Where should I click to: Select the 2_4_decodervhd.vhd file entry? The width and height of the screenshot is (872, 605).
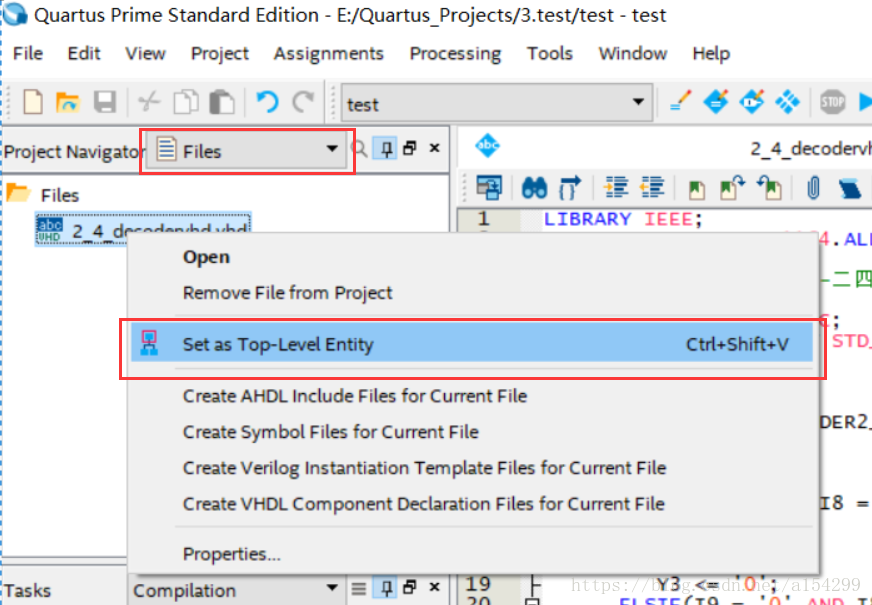[x=143, y=229]
